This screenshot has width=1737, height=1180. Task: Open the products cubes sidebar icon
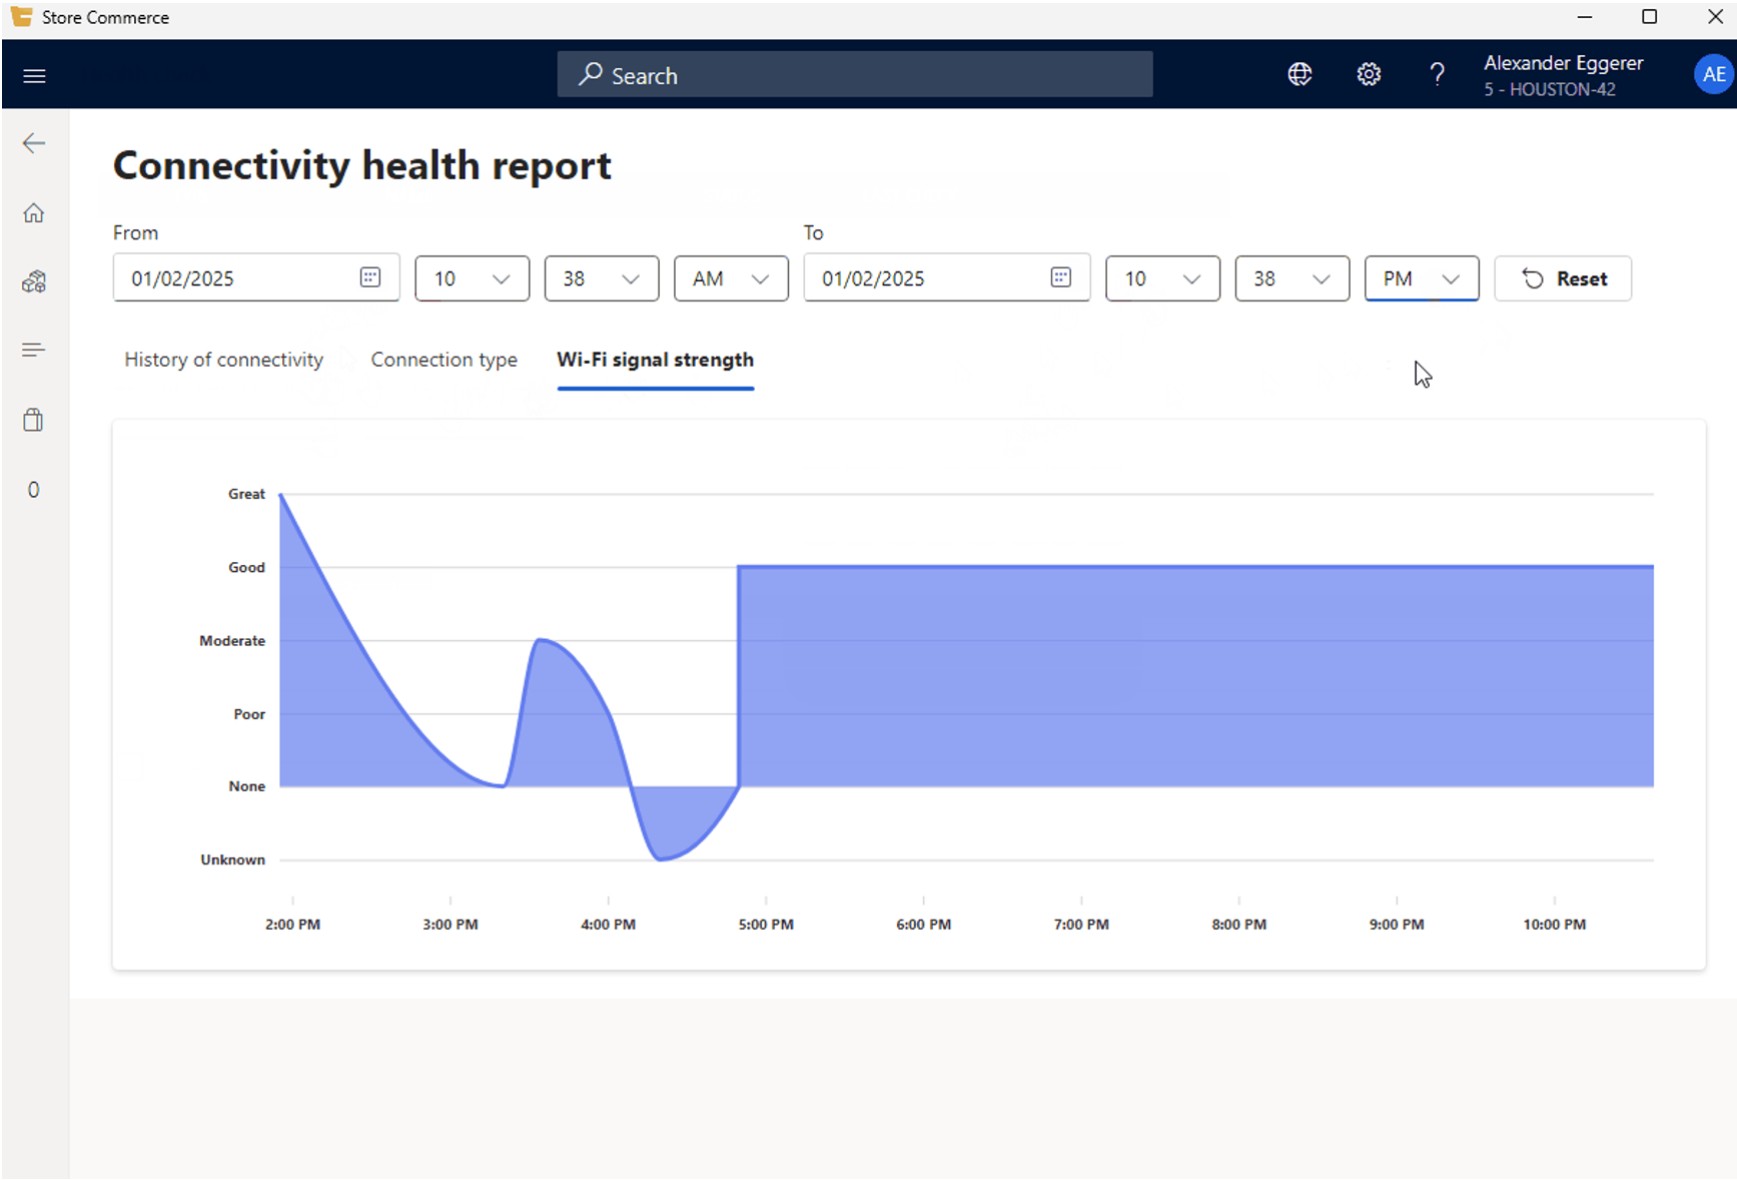[34, 282]
